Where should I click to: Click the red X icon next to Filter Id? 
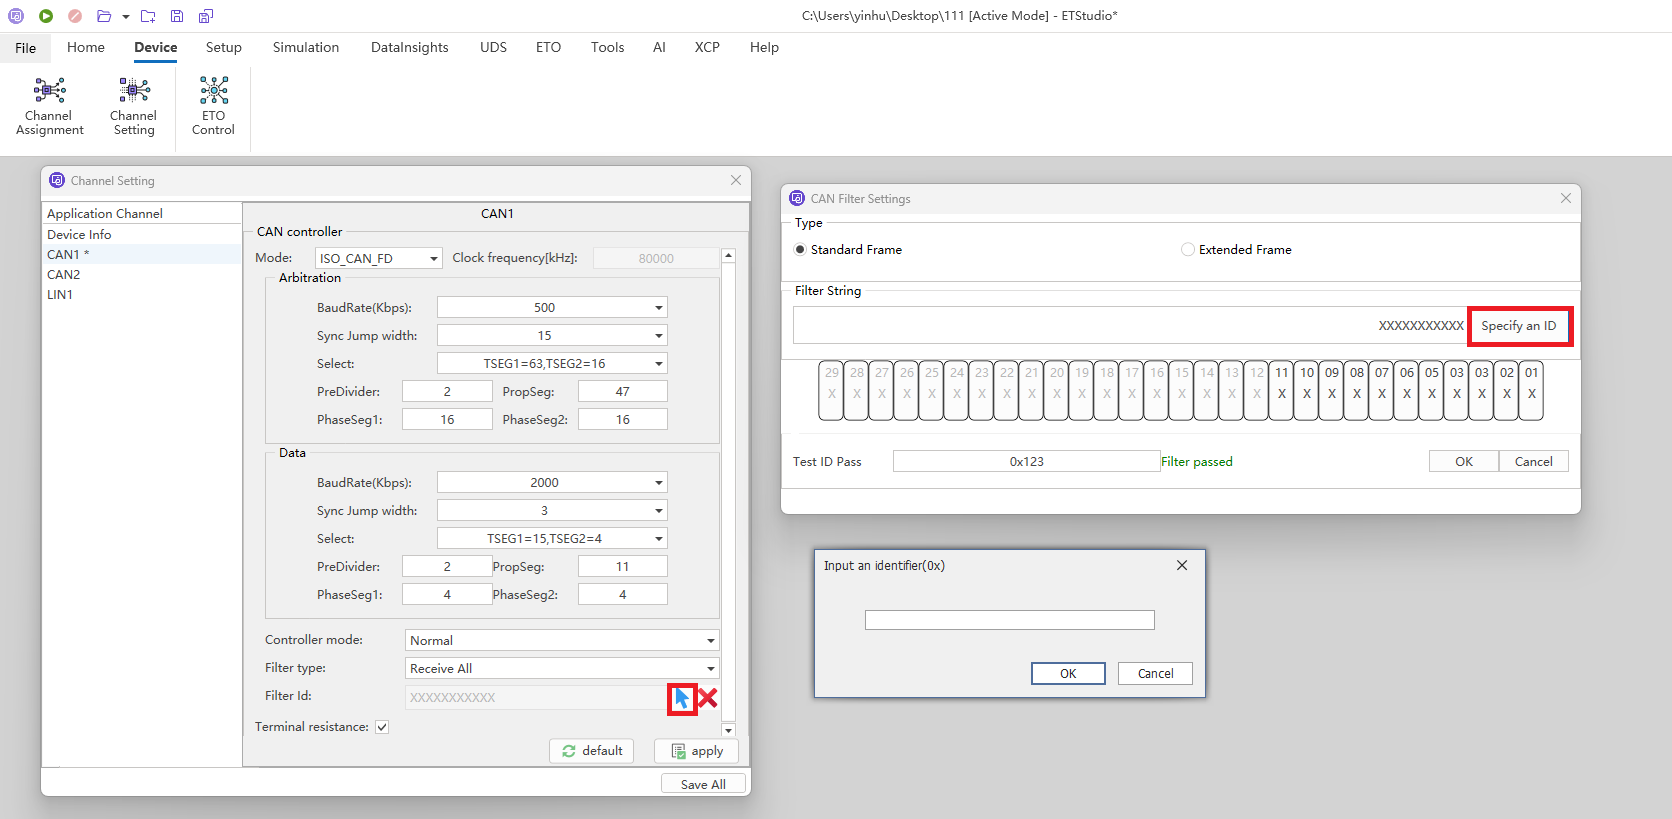pyautogui.click(x=708, y=698)
